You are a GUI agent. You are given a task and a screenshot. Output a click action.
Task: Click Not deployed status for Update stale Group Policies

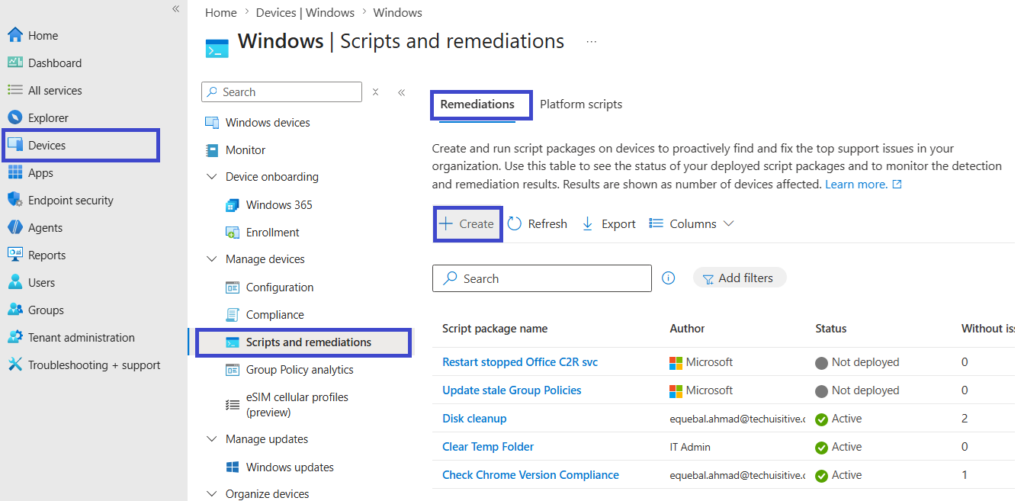pos(857,390)
